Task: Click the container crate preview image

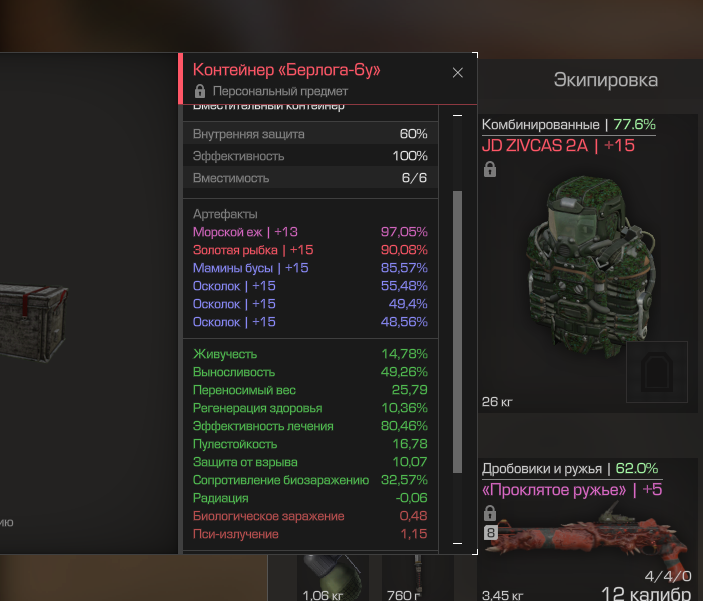Action: point(31,322)
